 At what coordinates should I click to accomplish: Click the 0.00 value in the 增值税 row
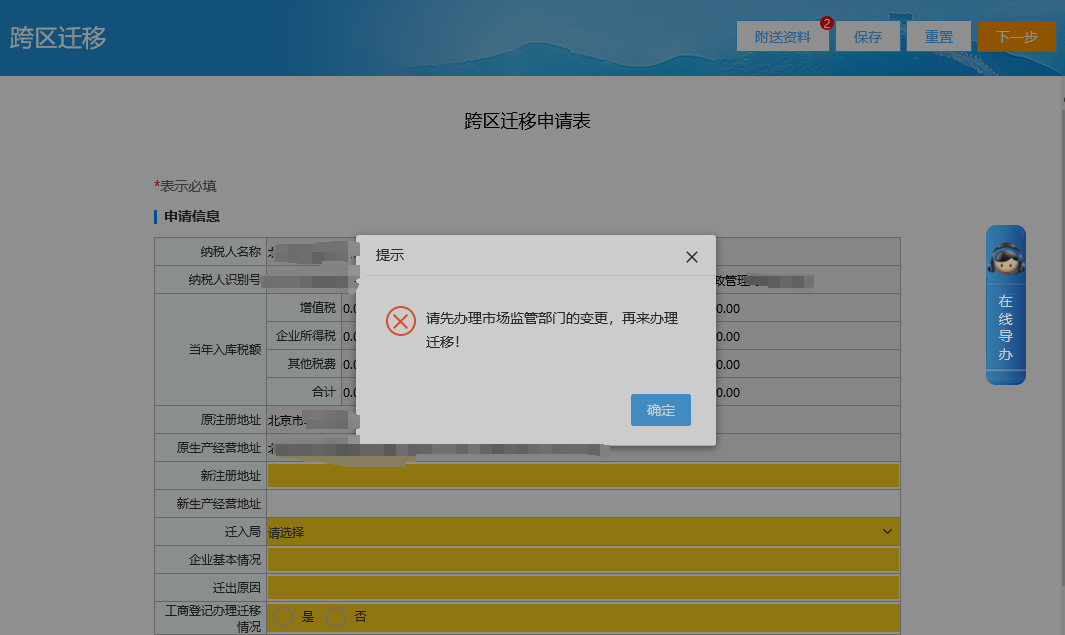point(727,308)
